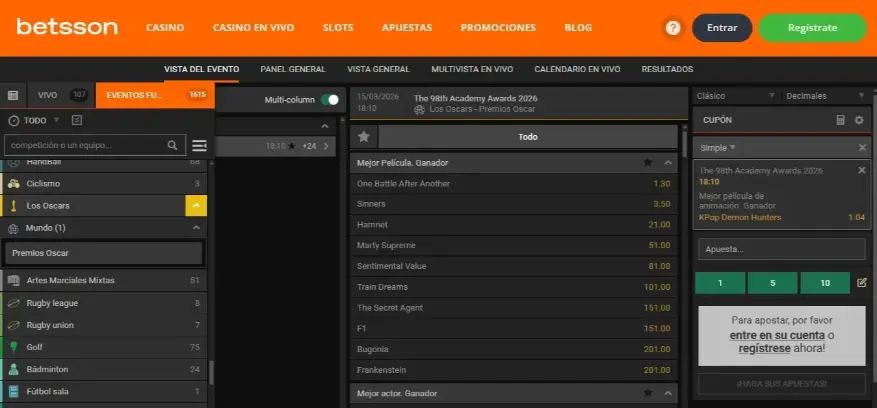Open the Decimales odds format dropdown

(x=826, y=96)
